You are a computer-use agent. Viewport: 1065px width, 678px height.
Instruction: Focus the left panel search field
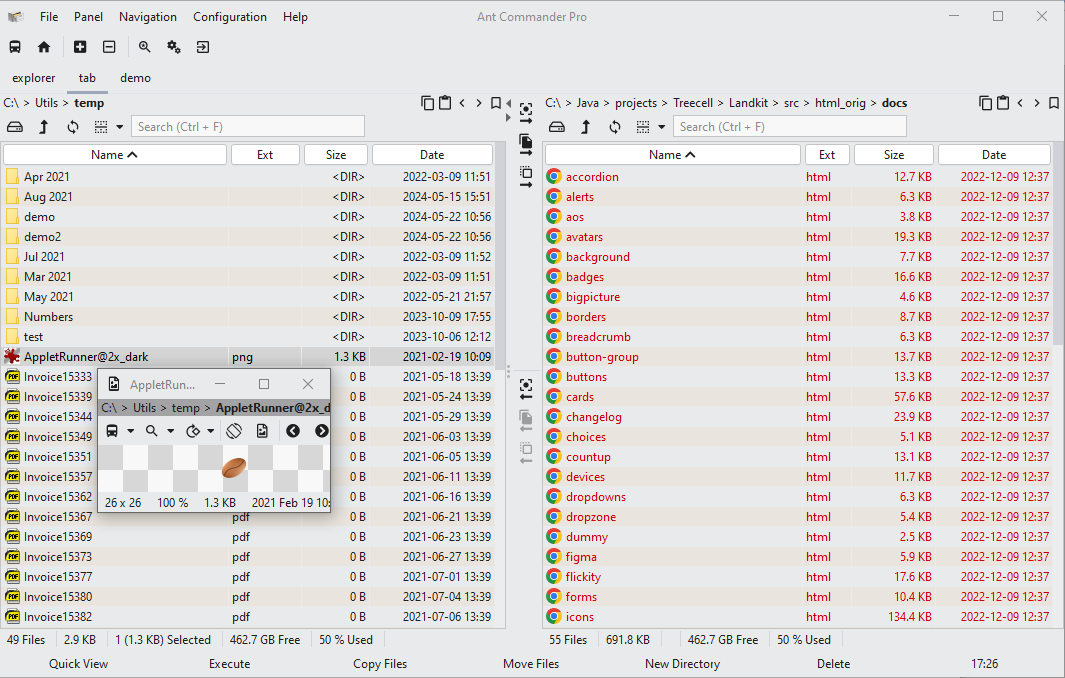pyautogui.click(x=248, y=127)
